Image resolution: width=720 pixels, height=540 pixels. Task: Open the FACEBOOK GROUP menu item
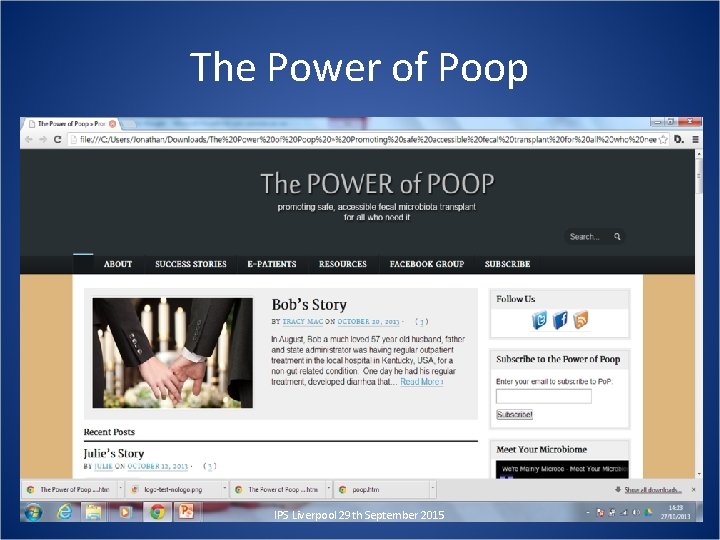427,264
